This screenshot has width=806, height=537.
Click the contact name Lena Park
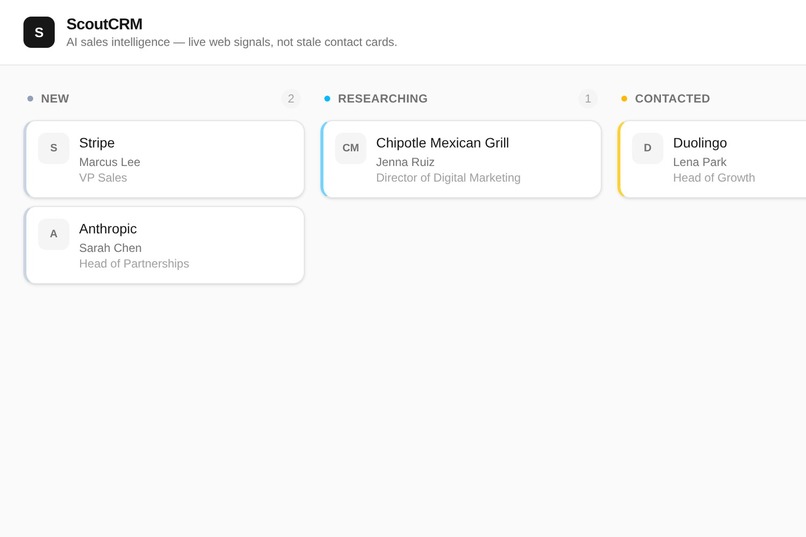pyautogui.click(x=700, y=162)
